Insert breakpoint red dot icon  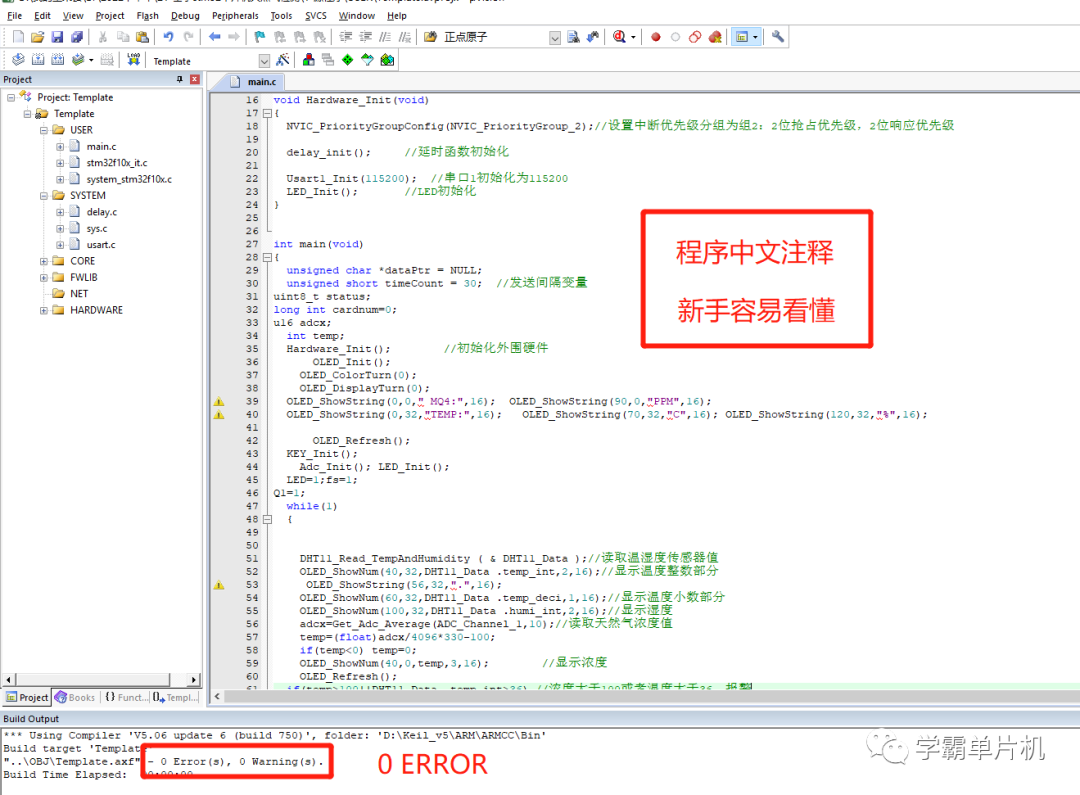click(x=656, y=37)
